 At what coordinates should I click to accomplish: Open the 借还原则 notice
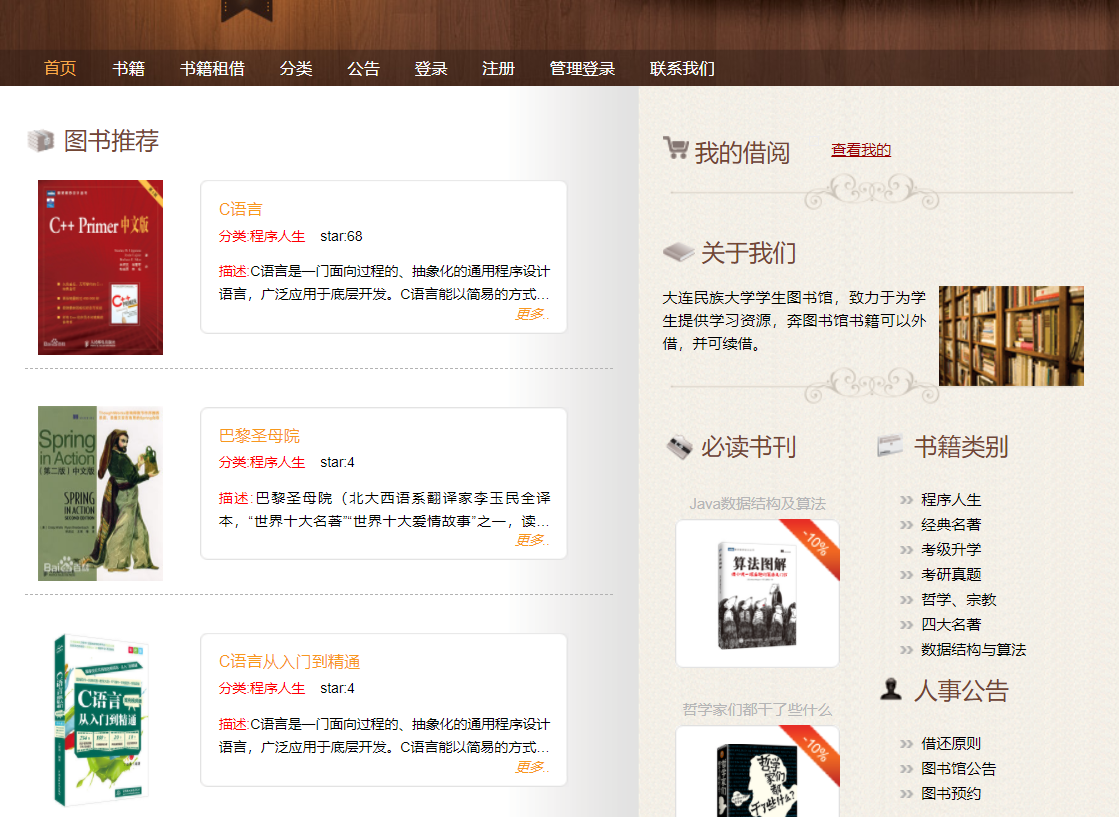(951, 744)
